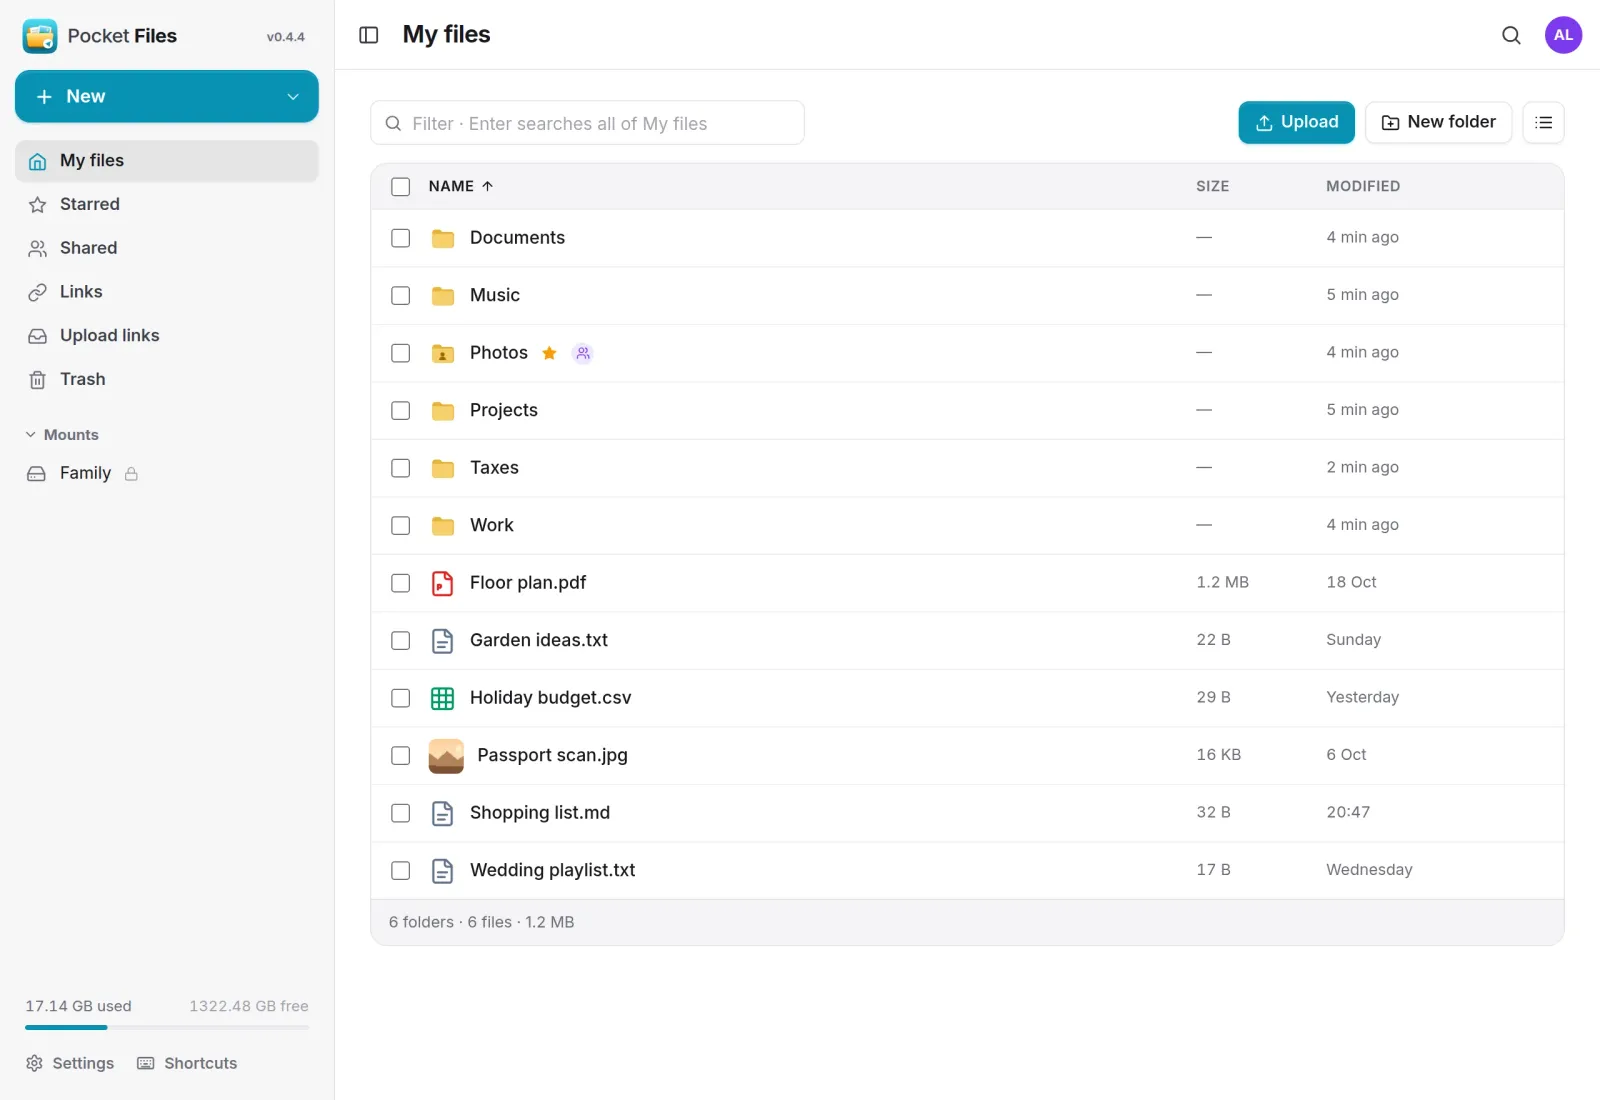Click the storage usage progress bar
The height and width of the screenshot is (1100, 1600).
coord(167,1027)
